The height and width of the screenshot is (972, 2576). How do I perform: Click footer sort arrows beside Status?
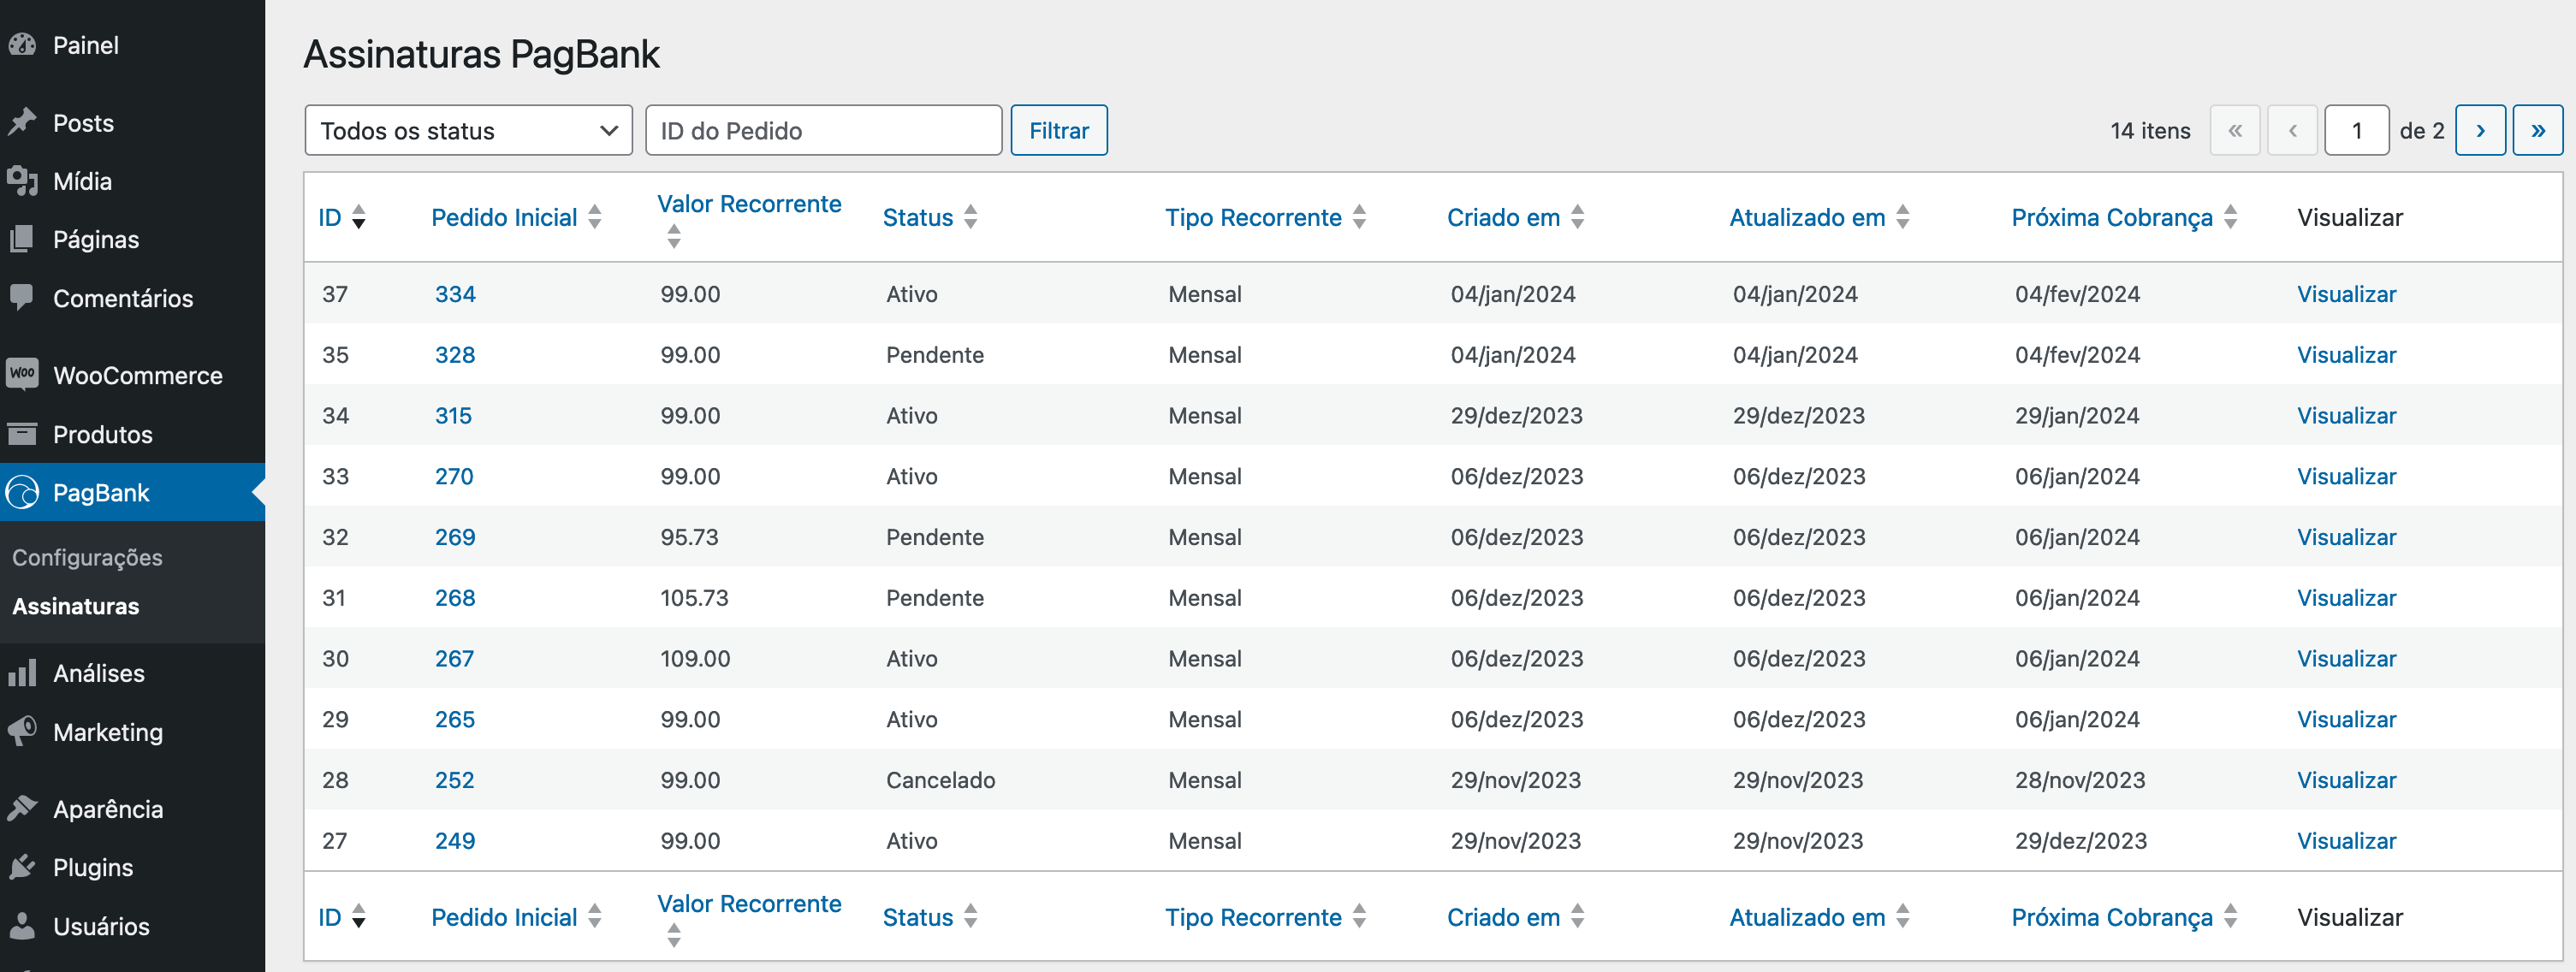pyautogui.click(x=971, y=916)
